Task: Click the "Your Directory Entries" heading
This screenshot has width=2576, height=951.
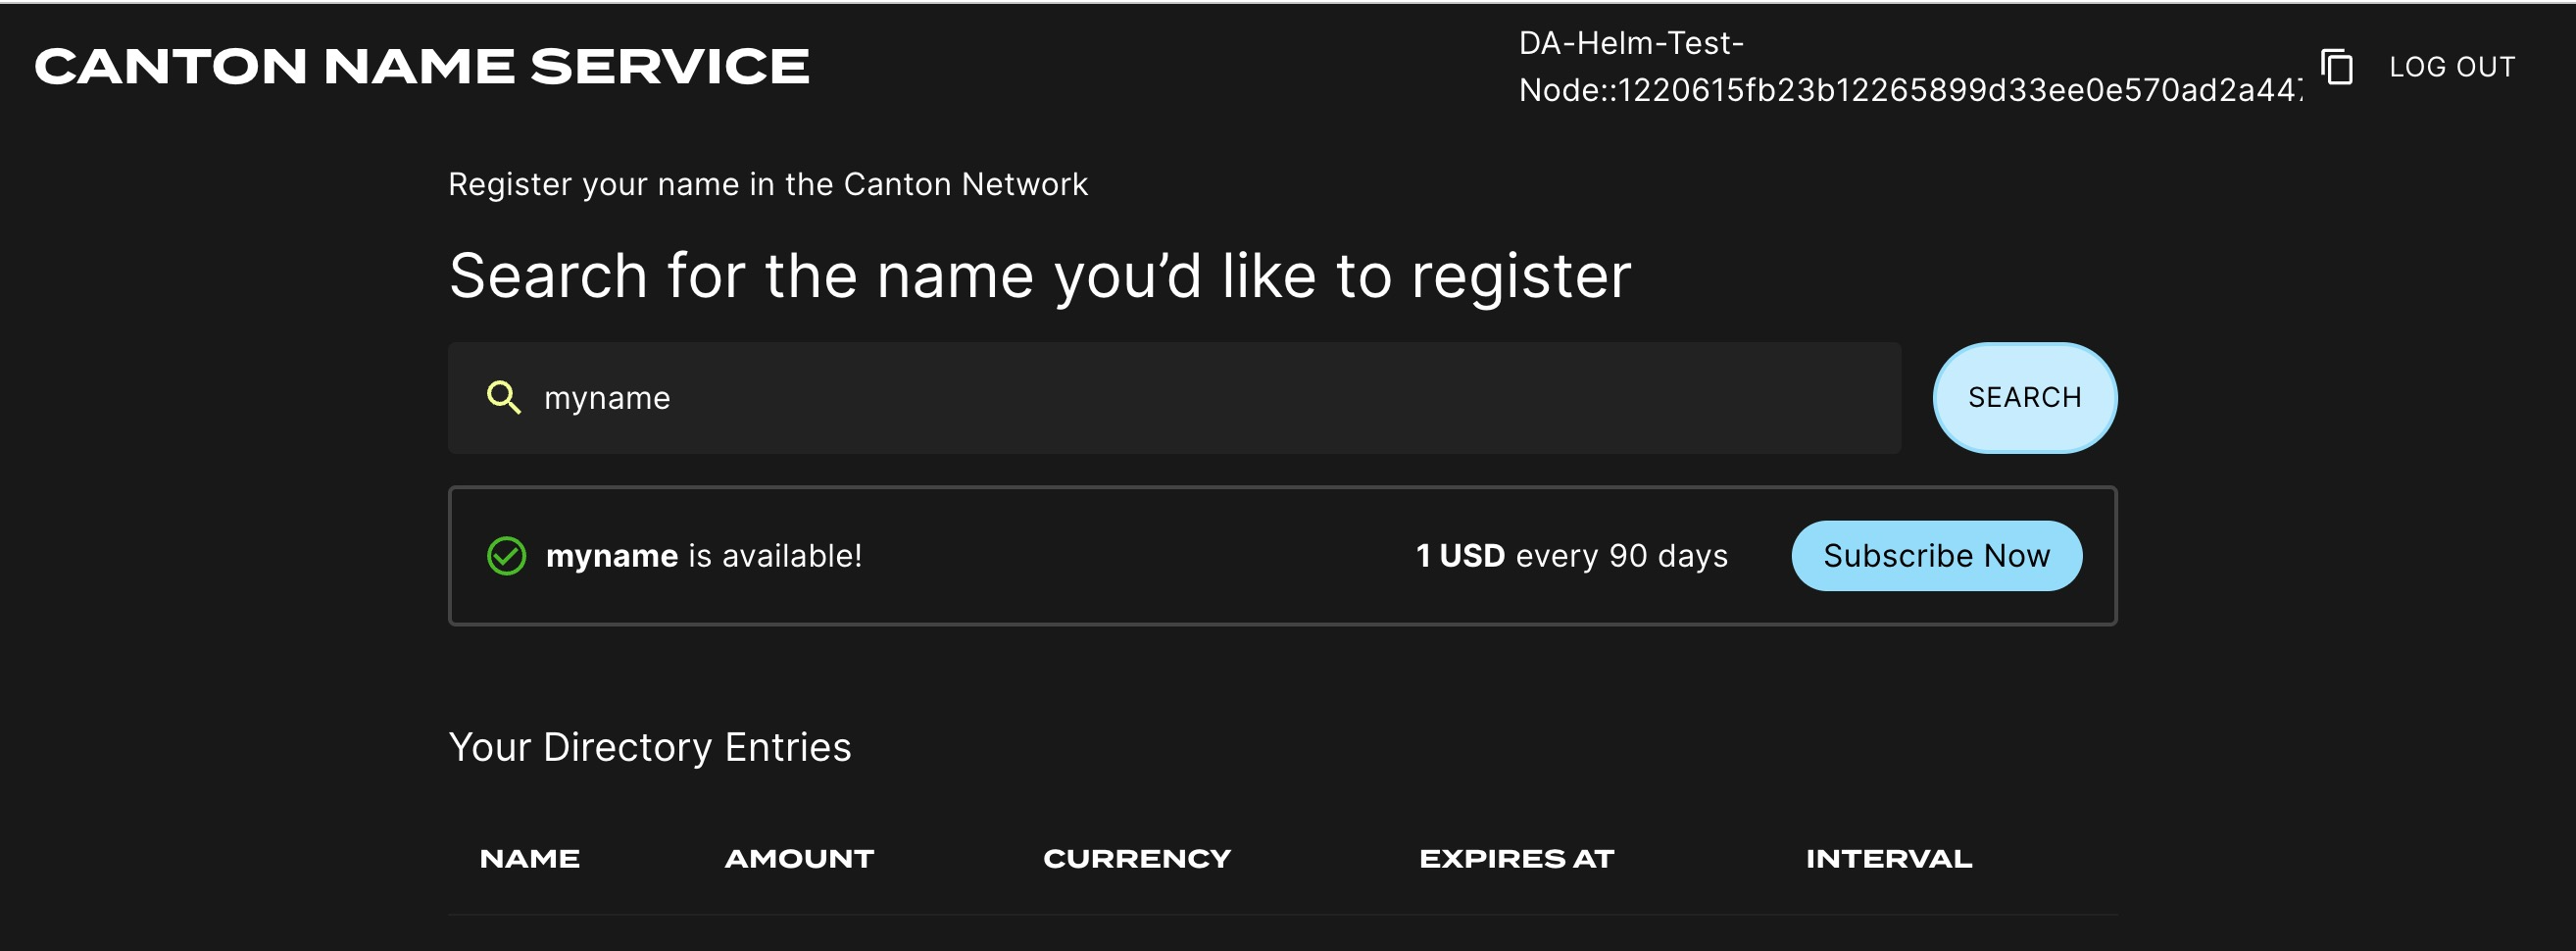Action: [650, 747]
